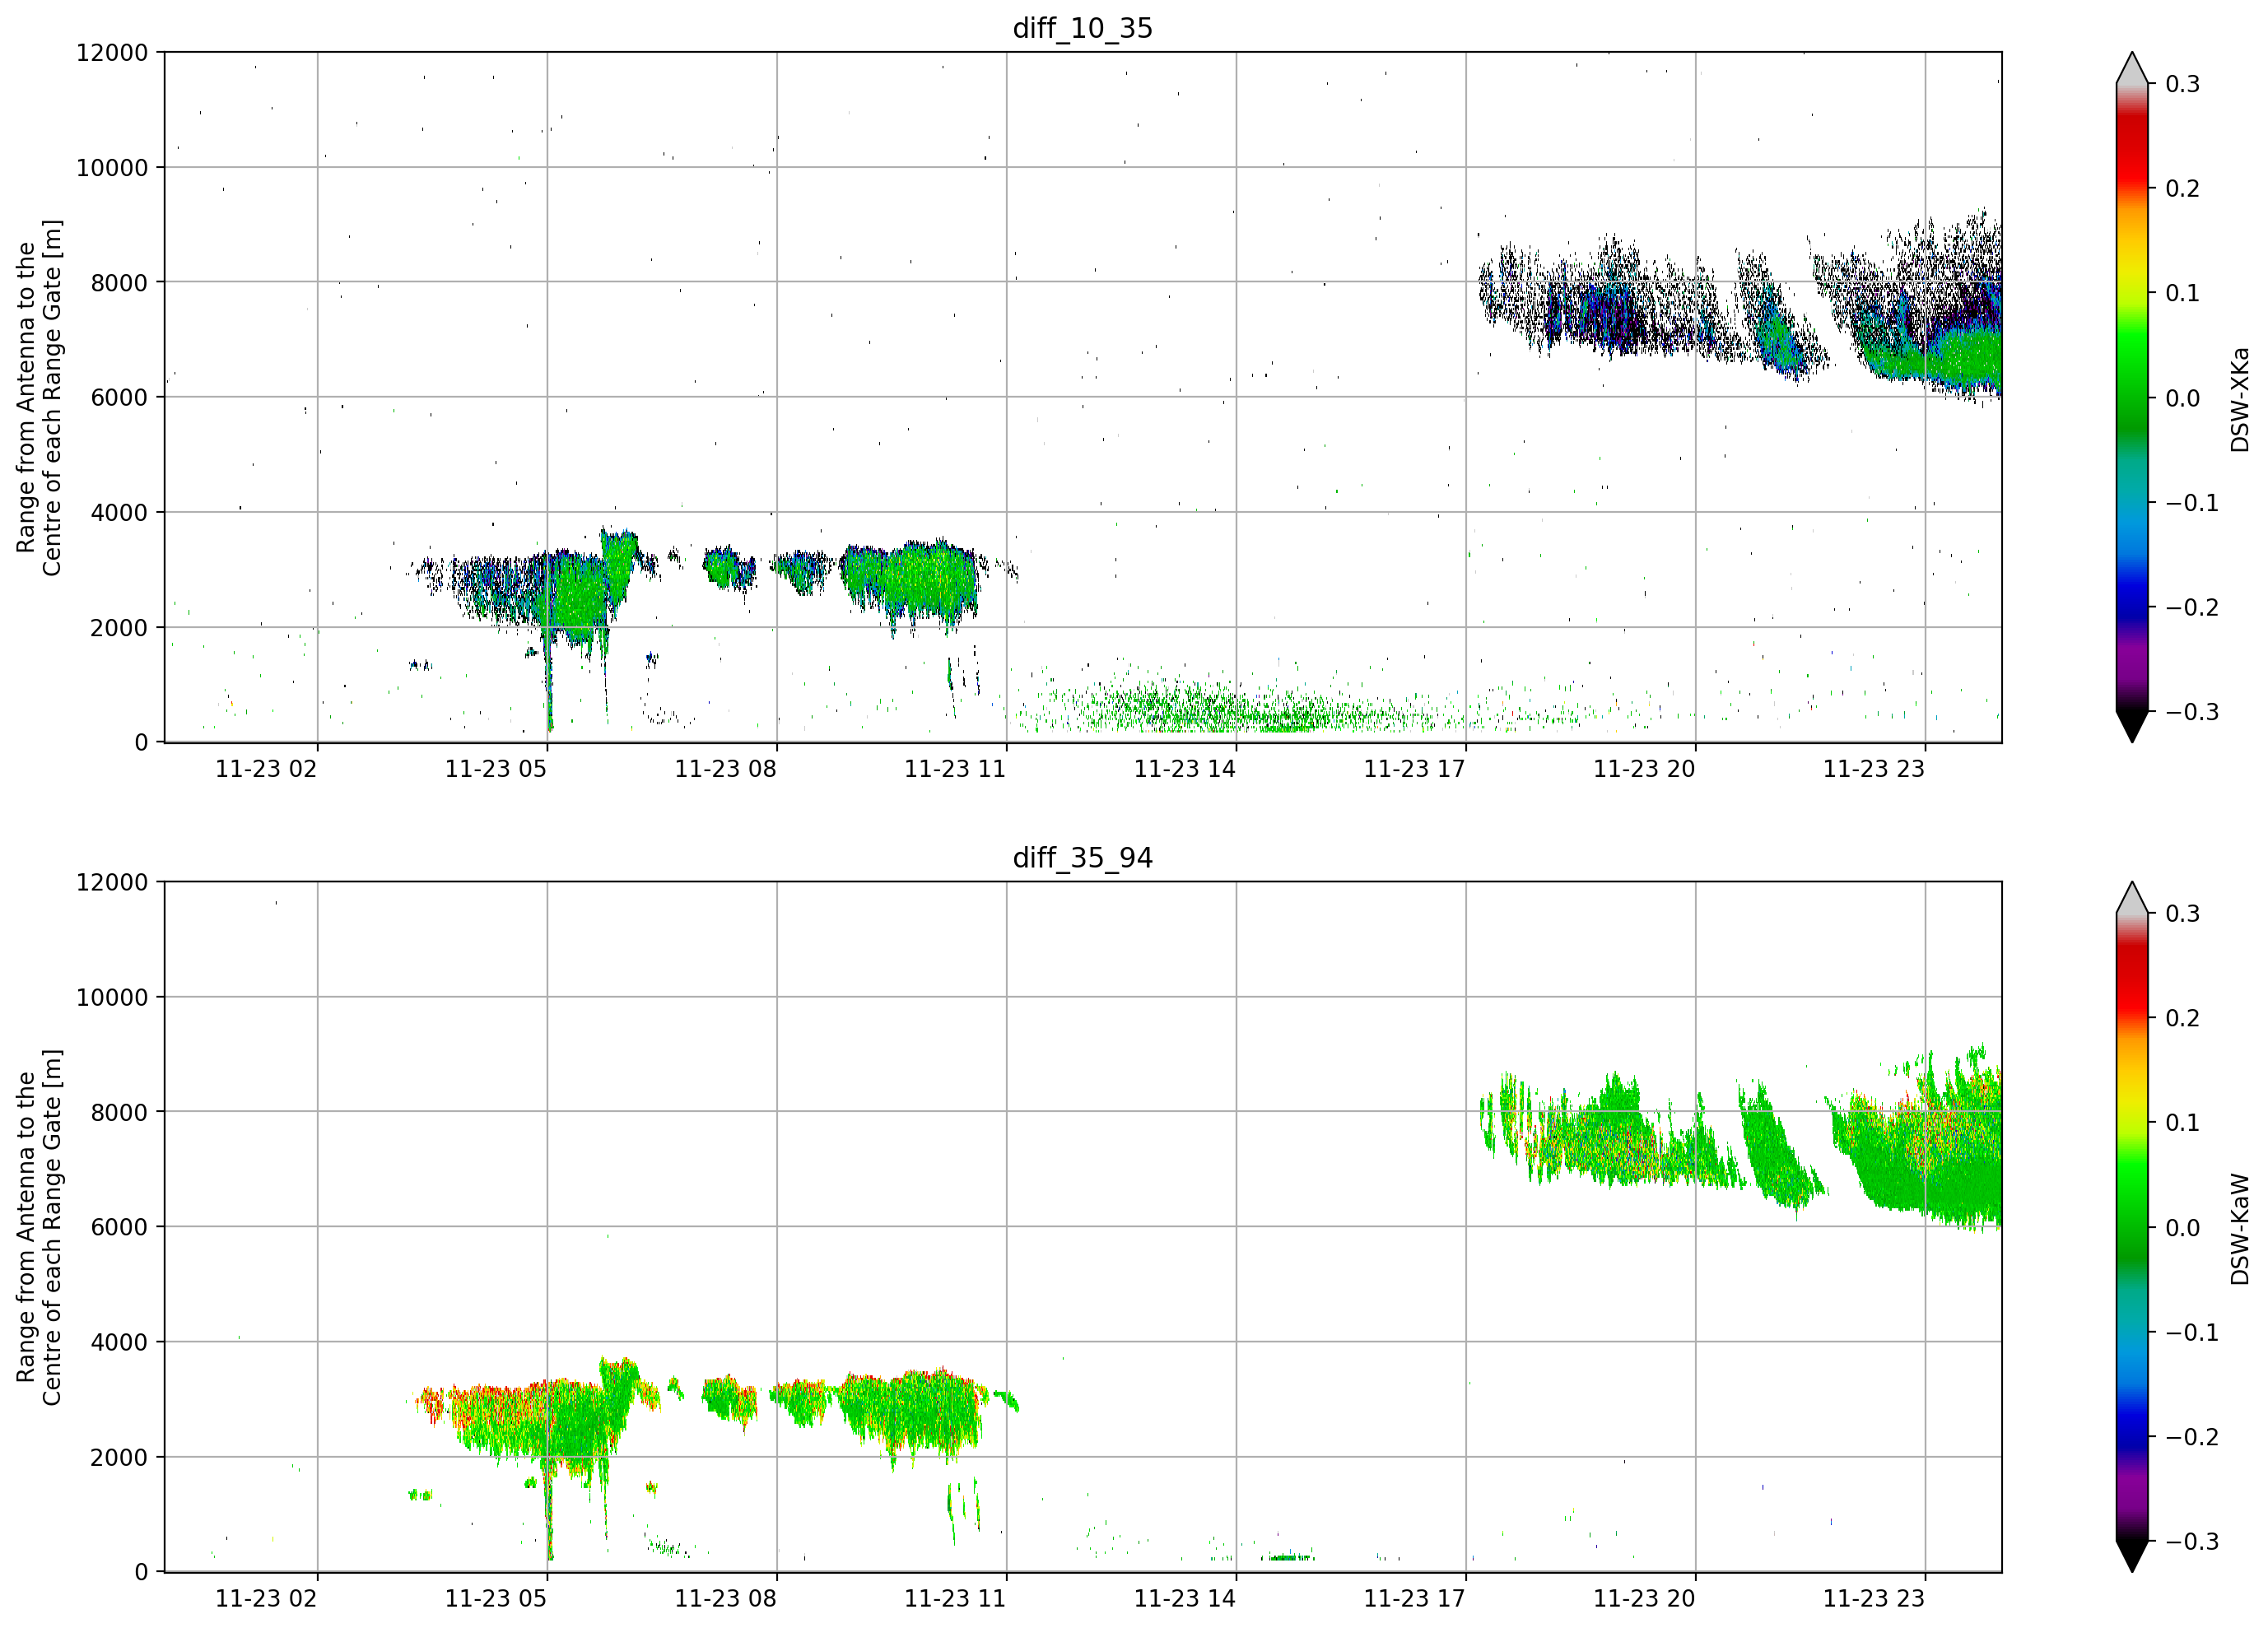Click the bottom plot's y tick 10000
This screenshot has width=2268, height=1628.
tap(112, 998)
